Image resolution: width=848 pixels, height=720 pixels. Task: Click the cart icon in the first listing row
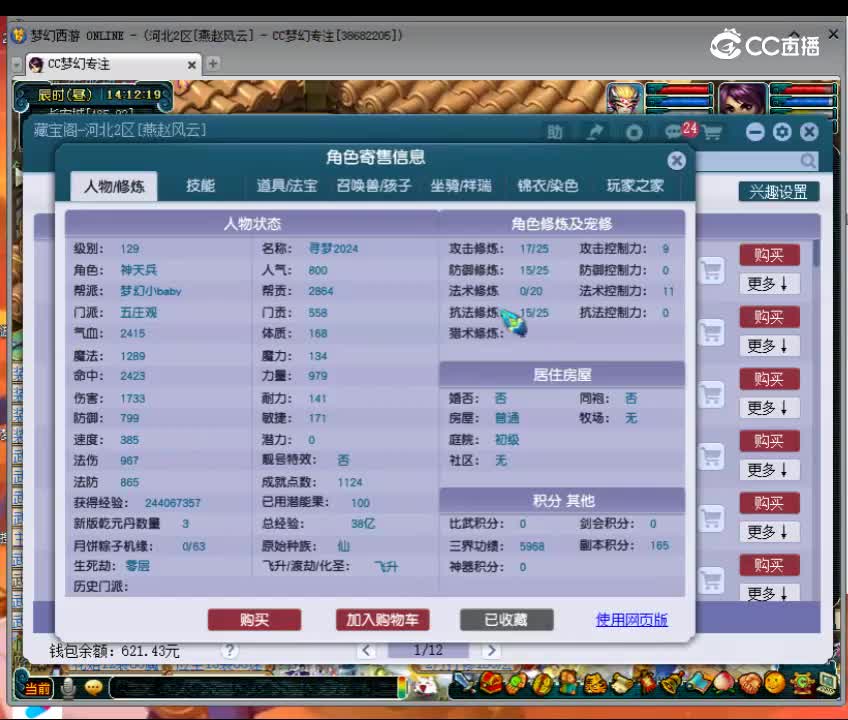(x=712, y=270)
